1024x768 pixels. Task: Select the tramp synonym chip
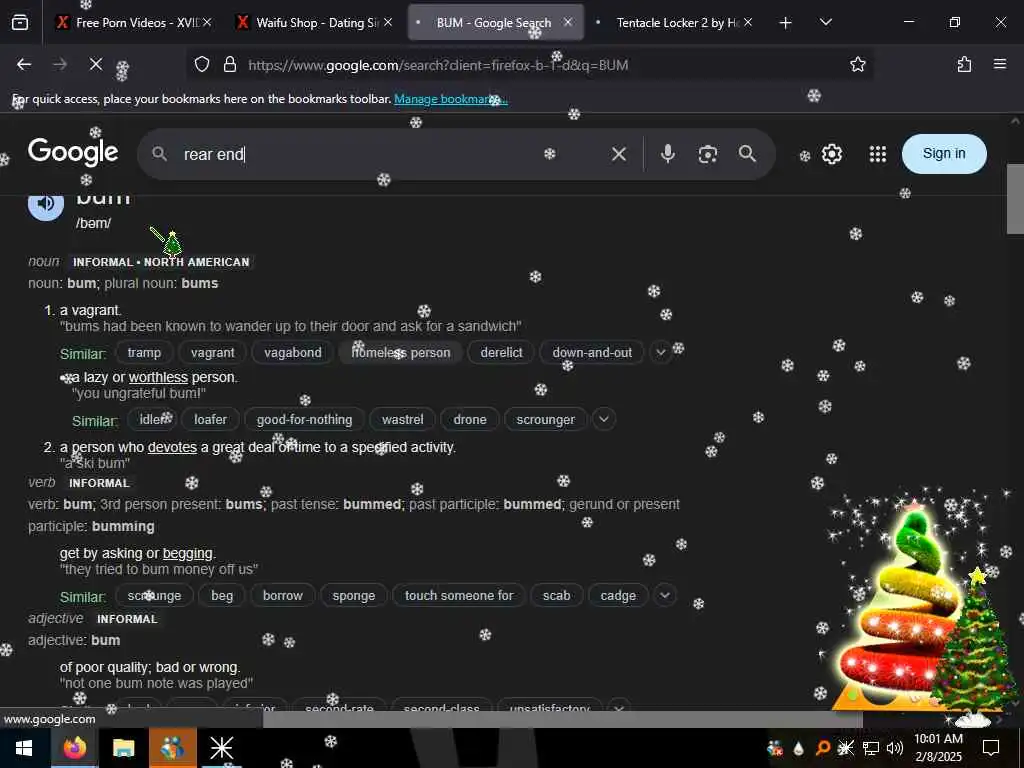144,353
